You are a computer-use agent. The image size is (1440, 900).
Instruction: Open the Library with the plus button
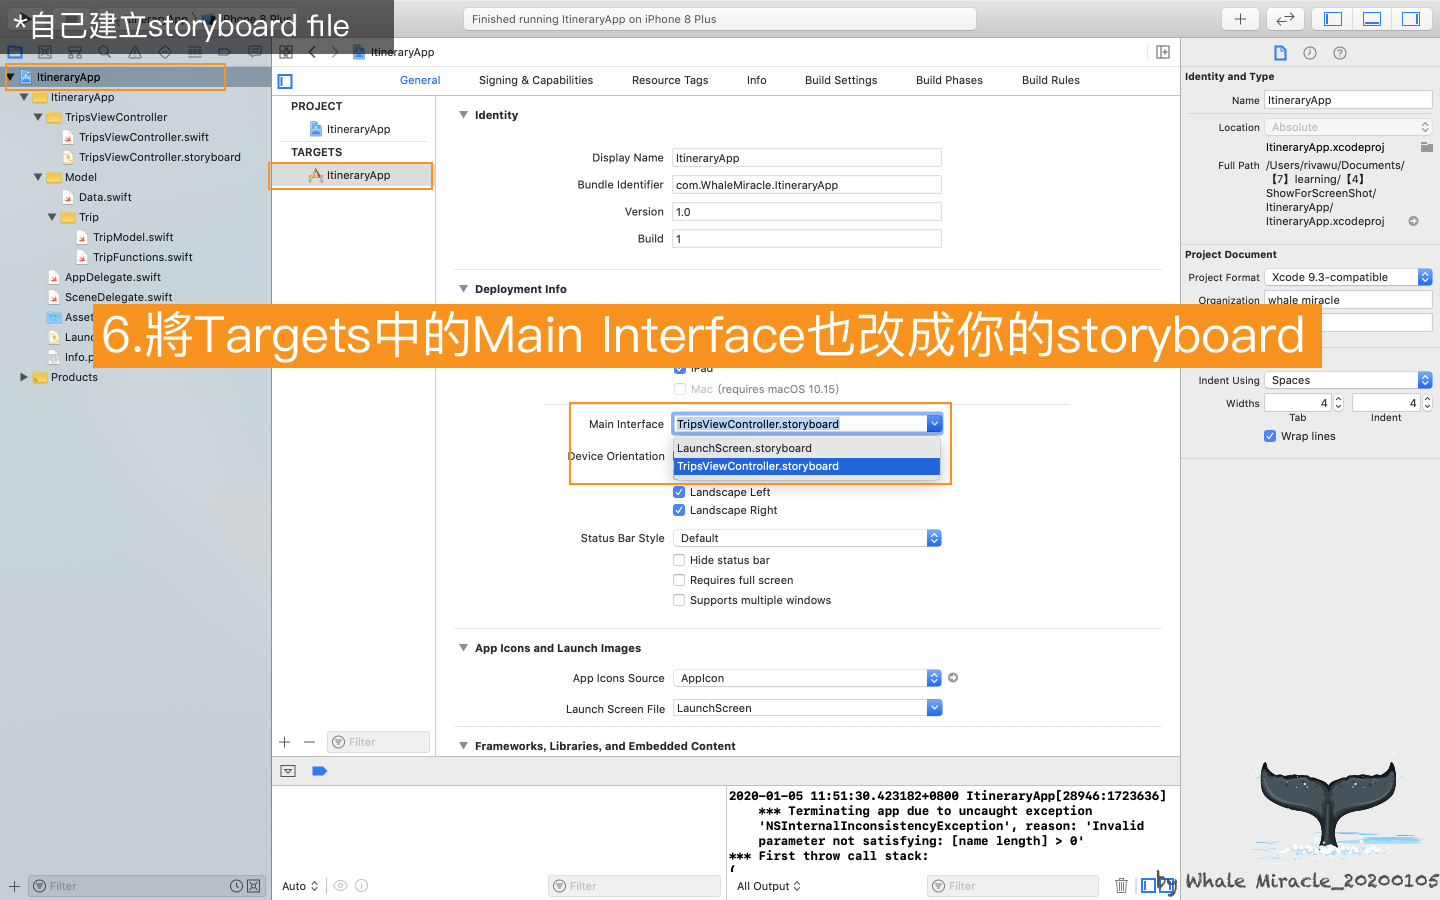point(1240,19)
